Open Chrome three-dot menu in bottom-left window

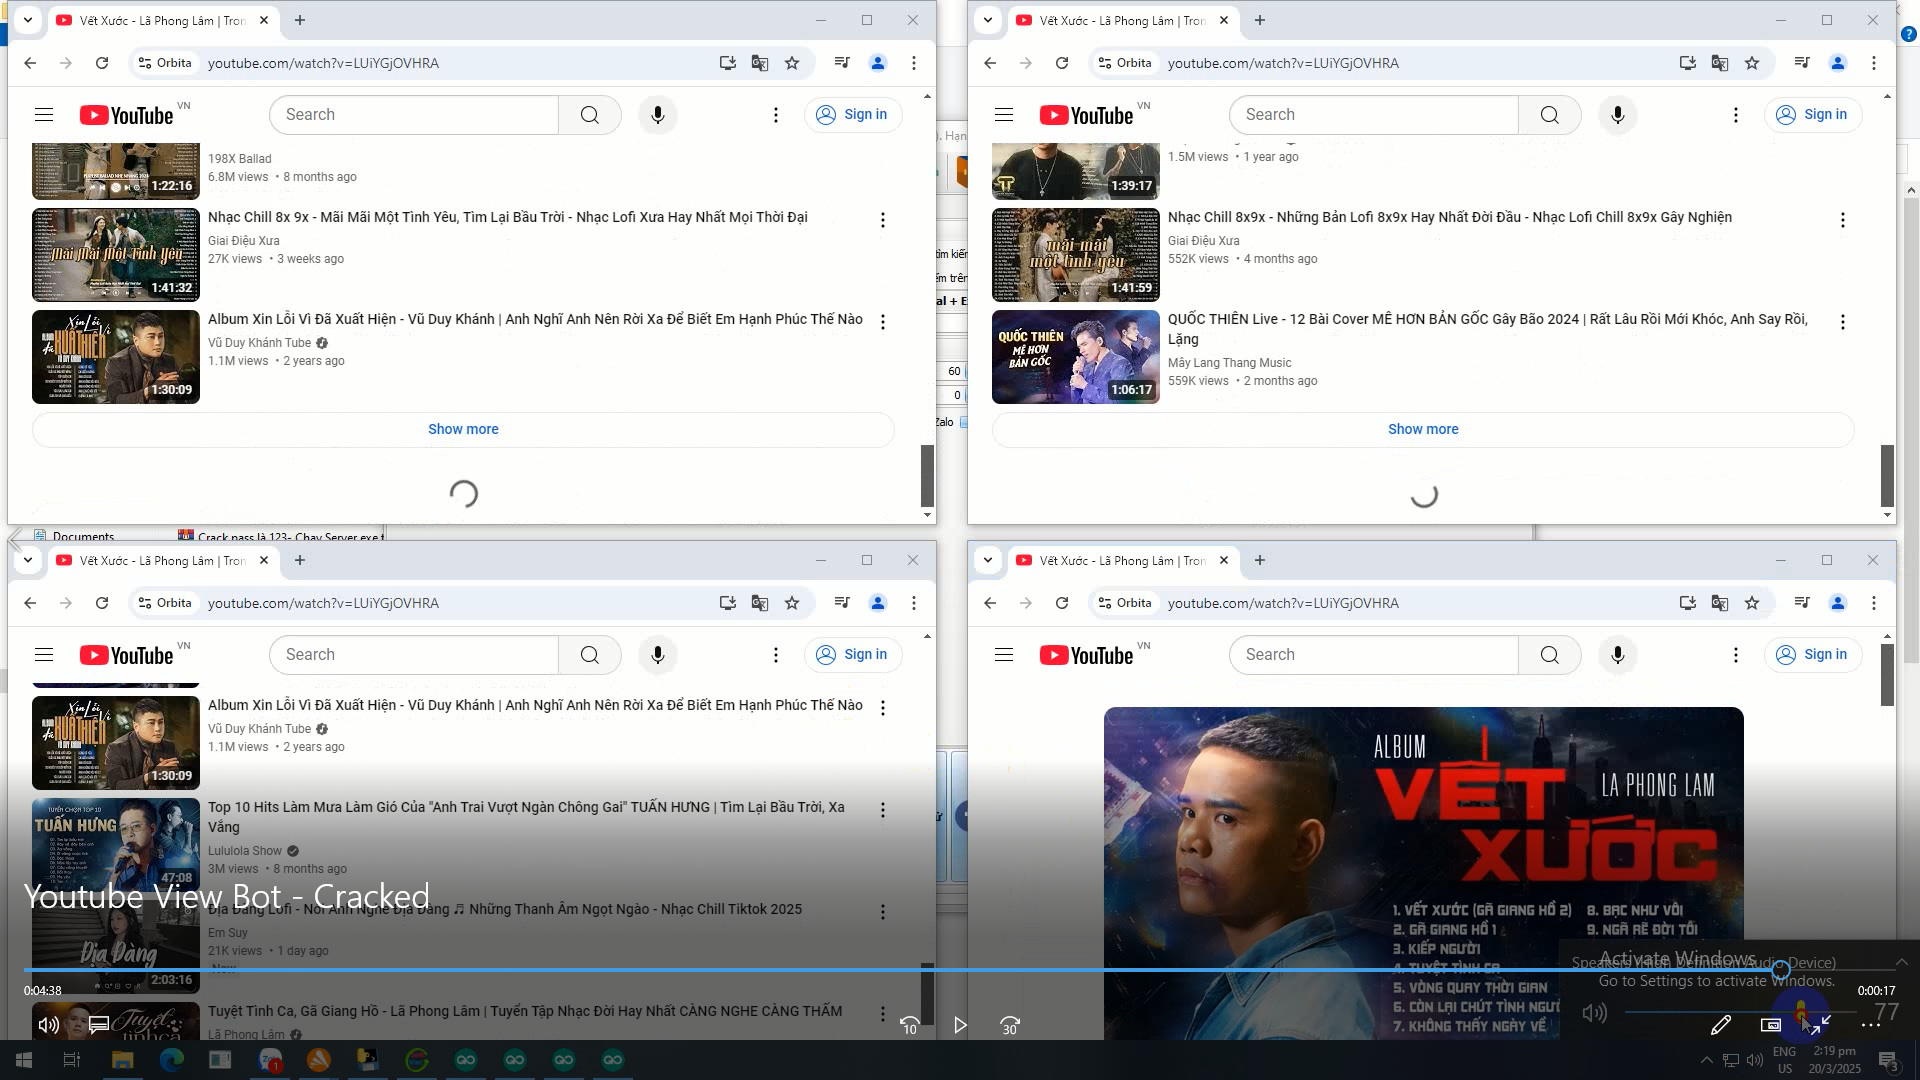(x=913, y=603)
